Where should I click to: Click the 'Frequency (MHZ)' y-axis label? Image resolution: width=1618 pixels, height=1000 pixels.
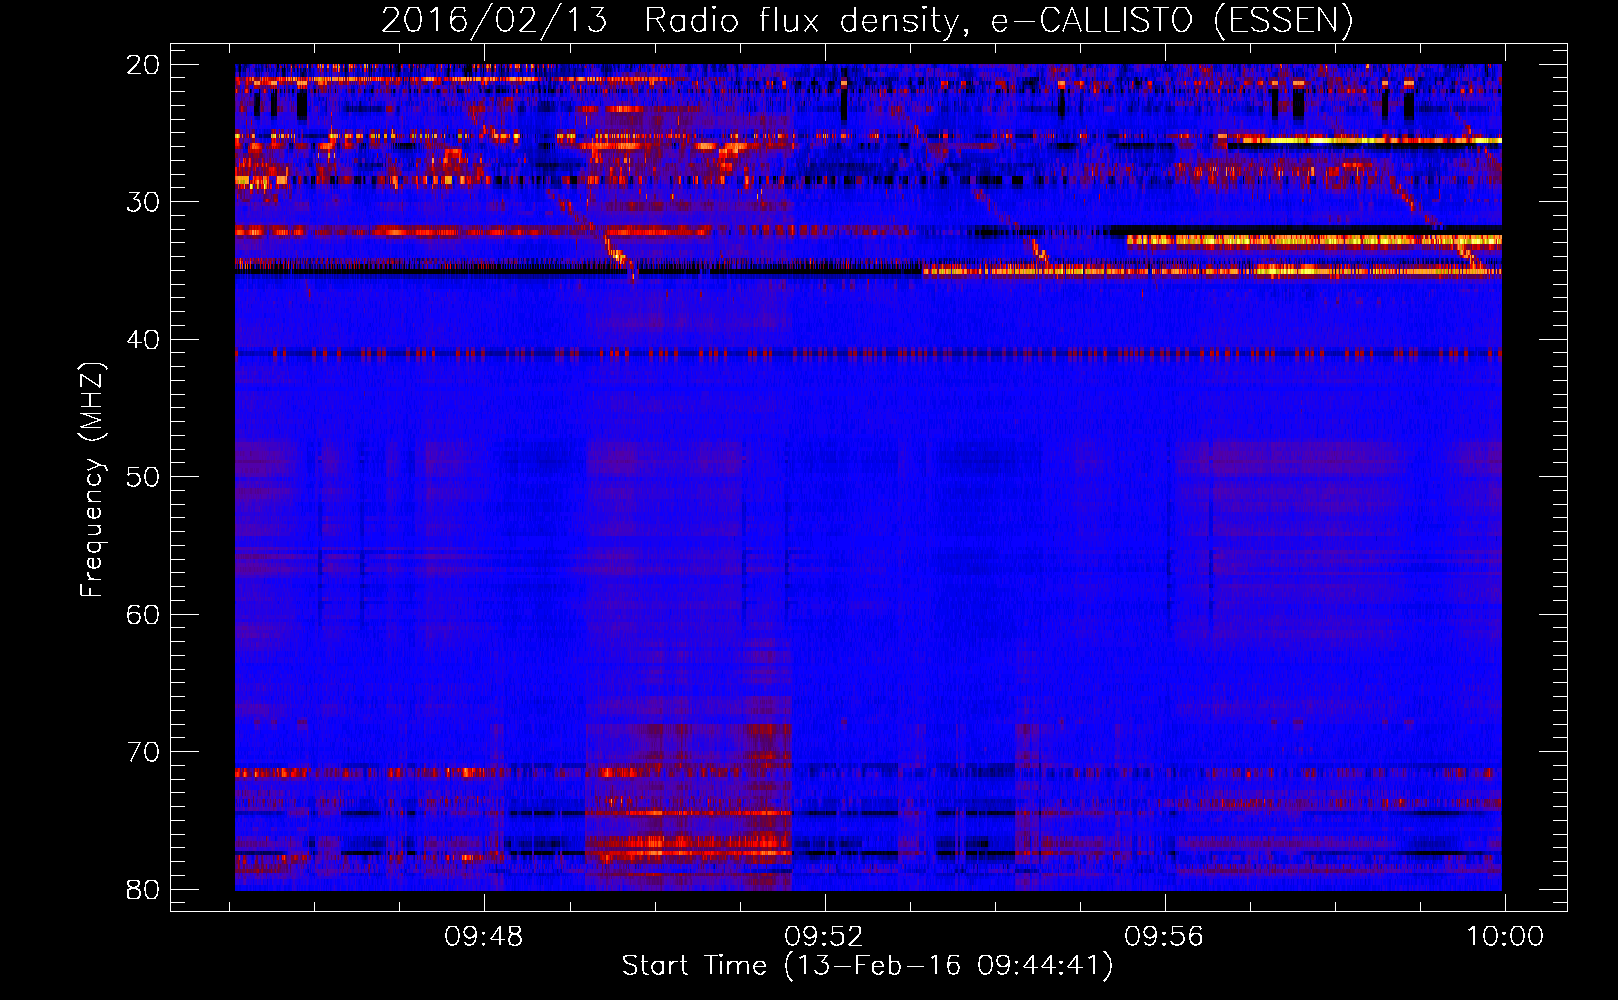(x=92, y=479)
